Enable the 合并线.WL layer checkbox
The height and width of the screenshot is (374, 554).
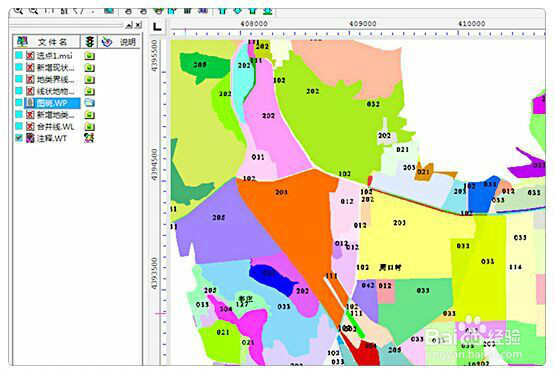tap(19, 126)
